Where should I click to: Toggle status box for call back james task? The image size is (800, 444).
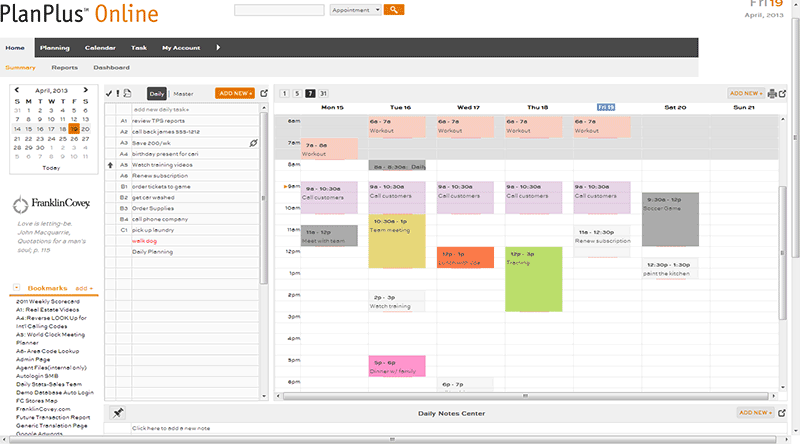point(110,132)
